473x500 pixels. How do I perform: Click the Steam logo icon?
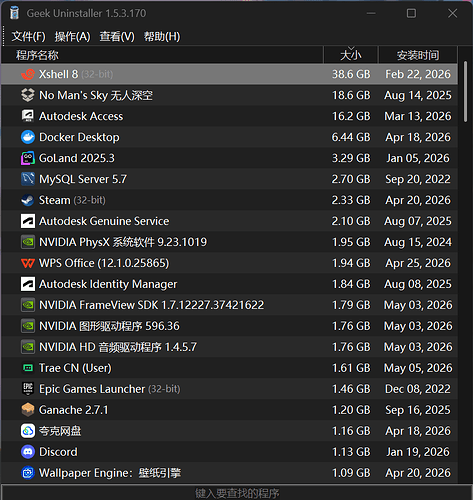[28, 200]
